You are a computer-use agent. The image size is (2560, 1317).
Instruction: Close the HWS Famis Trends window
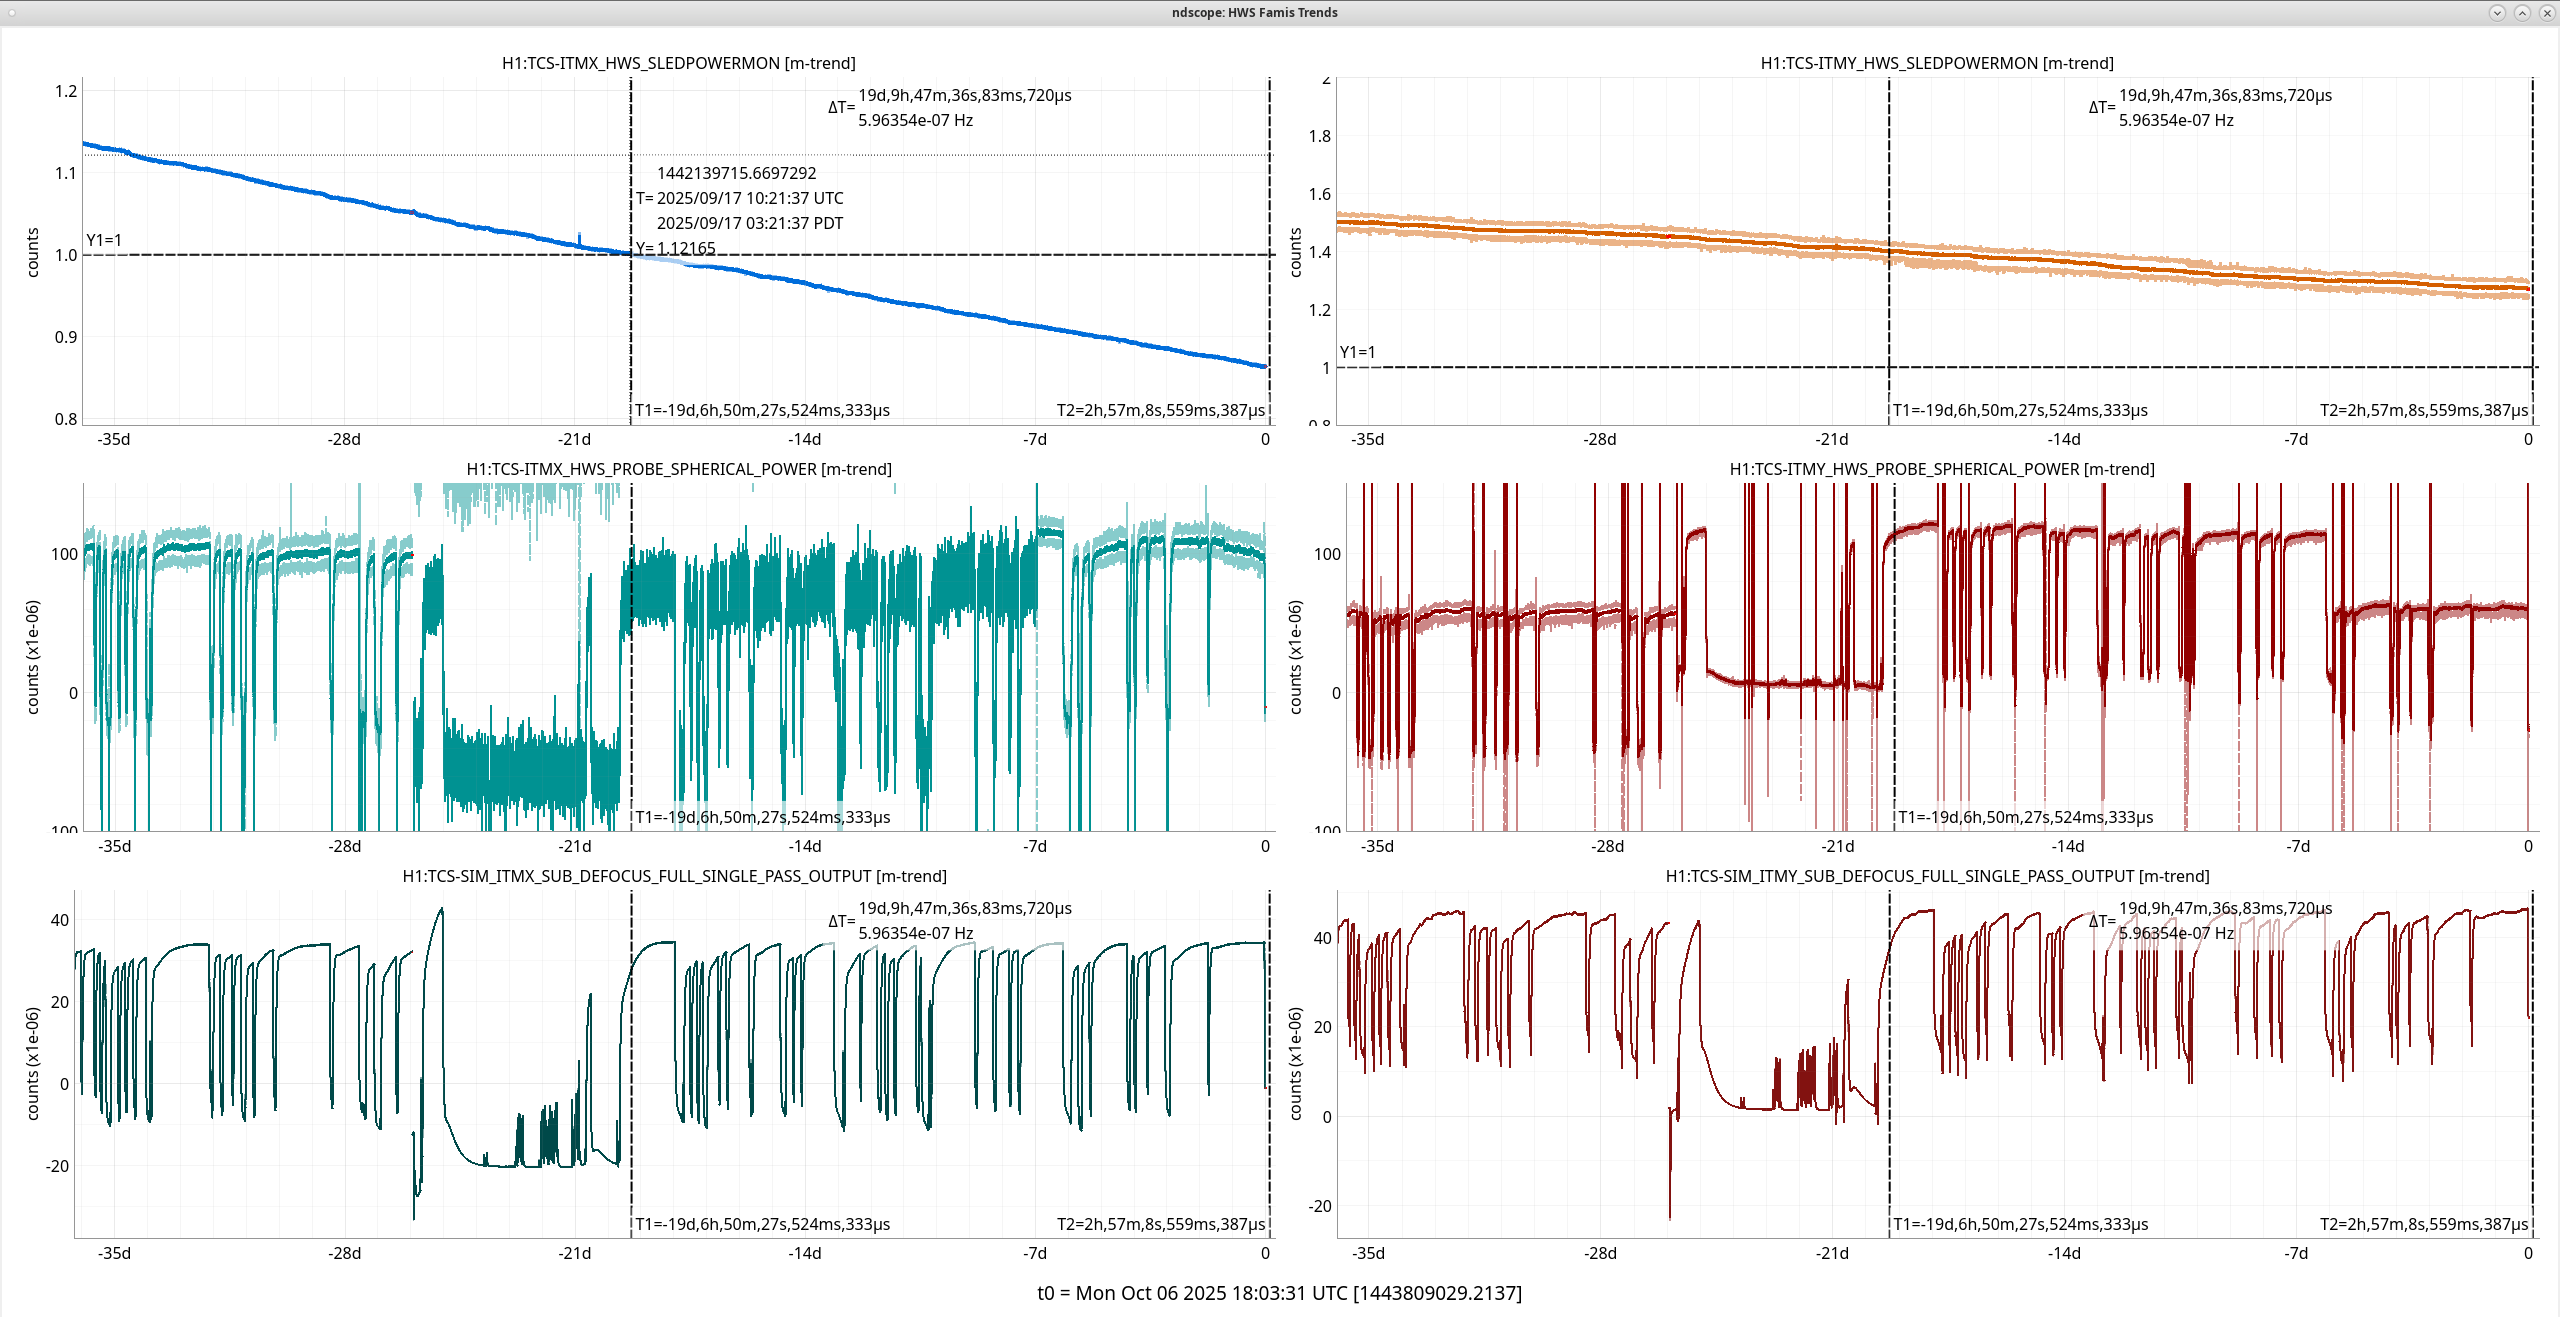pyautogui.click(x=2546, y=12)
